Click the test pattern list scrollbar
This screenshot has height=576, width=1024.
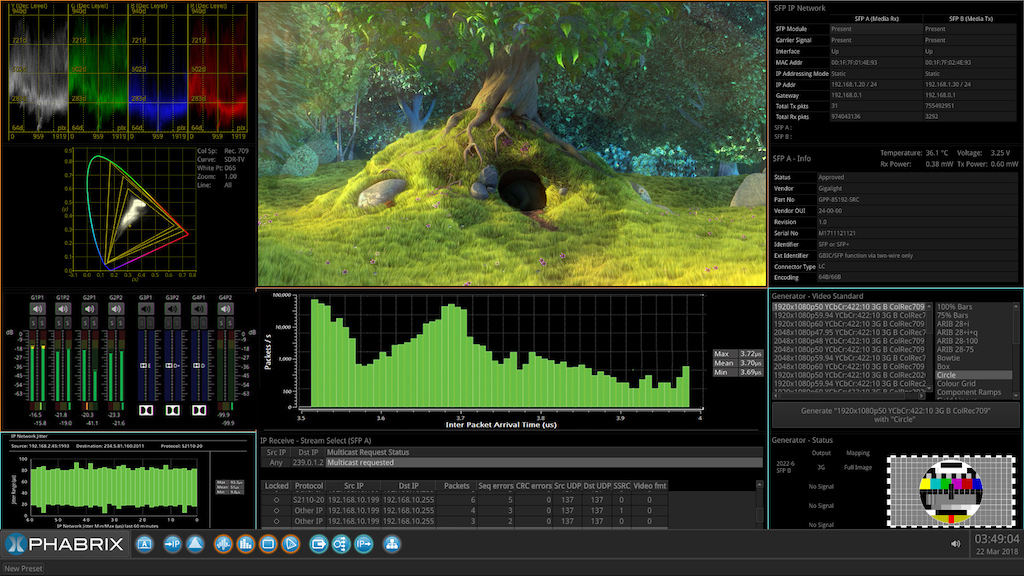[1016, 350]
